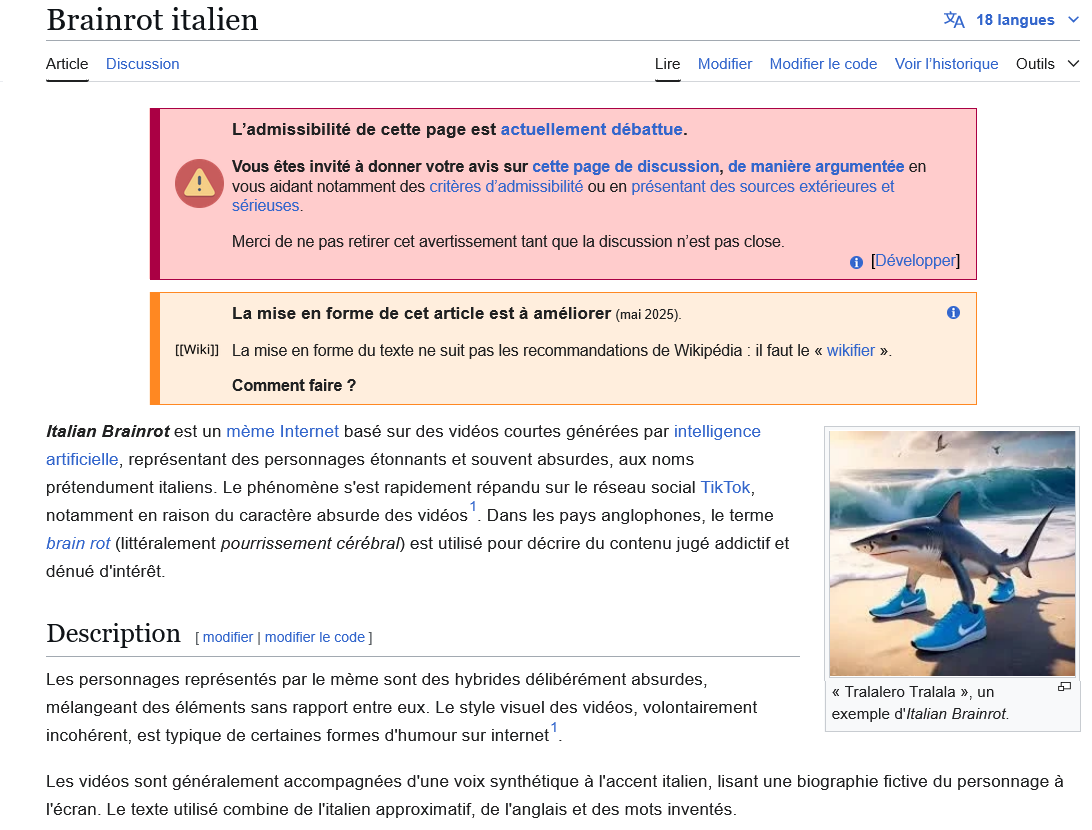Follow the actuellement débattue link
The height and width of the screenshot is (830, 1092).
pyautogui.click(x=591, y=130)
